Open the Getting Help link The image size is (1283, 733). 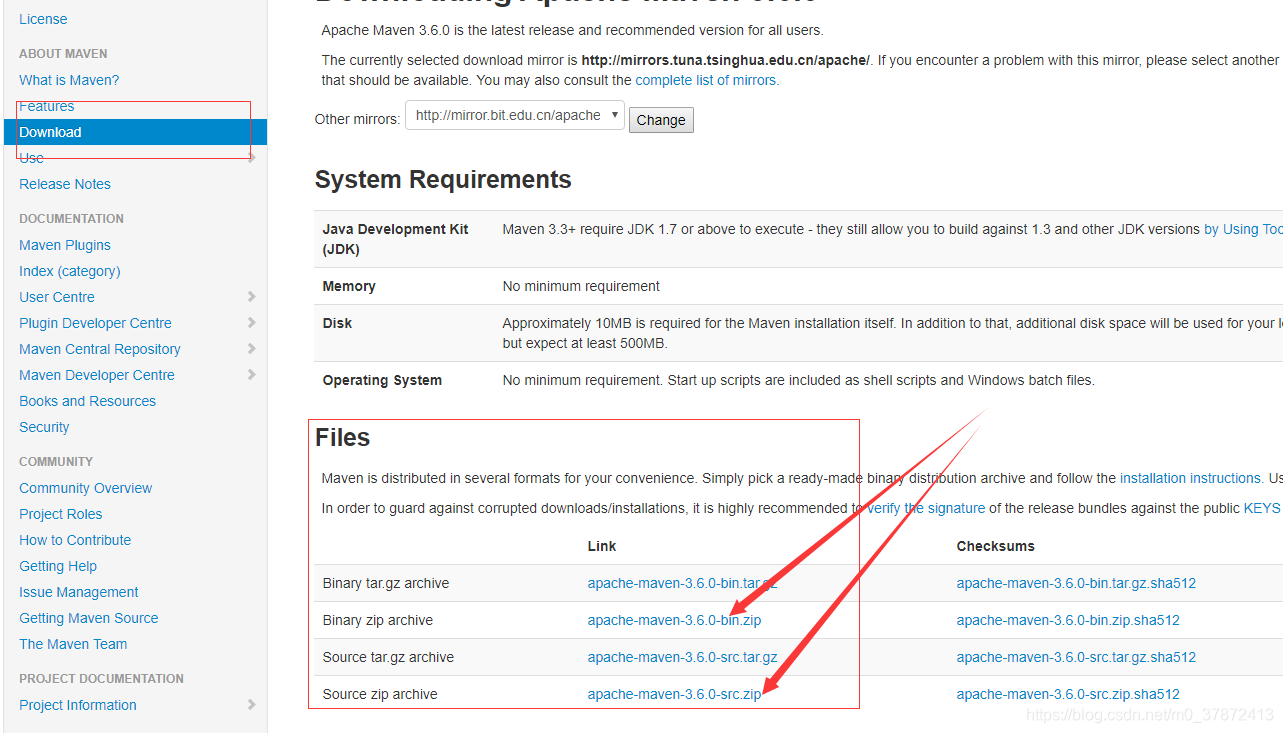click(x=58, y=566)
